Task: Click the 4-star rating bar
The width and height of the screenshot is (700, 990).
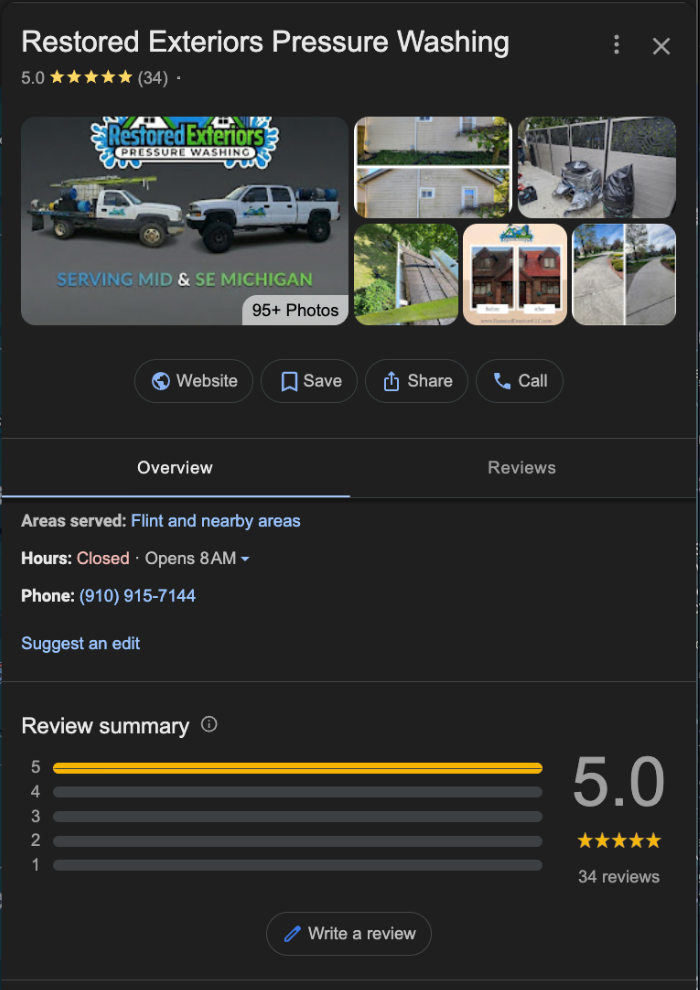Action: point(298,792)
